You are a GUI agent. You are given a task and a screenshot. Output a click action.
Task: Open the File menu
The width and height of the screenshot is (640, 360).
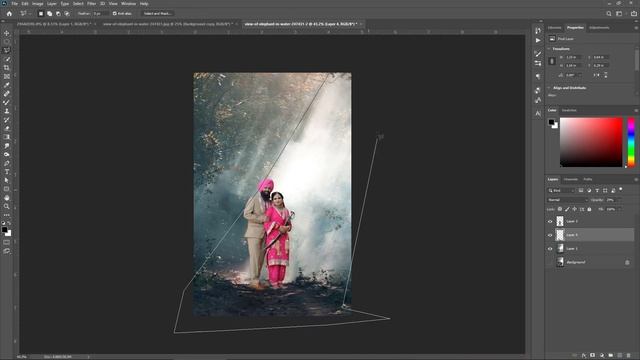click(x=15, y=4)
